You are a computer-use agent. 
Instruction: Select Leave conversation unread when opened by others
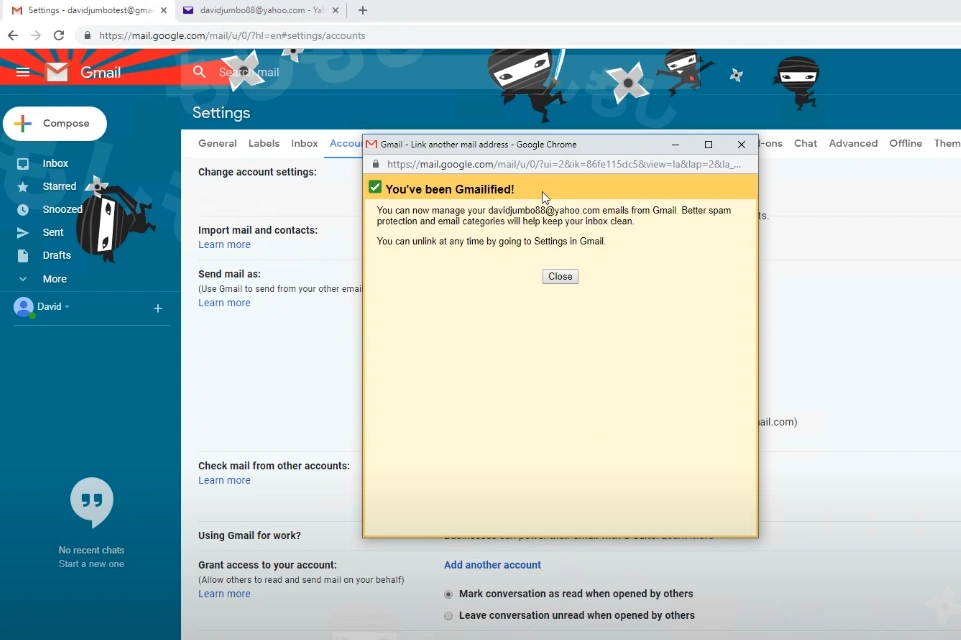click(449, 615)
